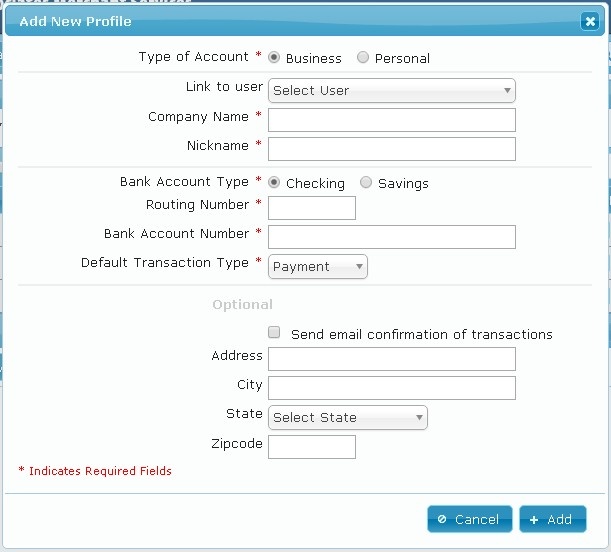Enable send email confirmation of transactions
611x552 pixels.
pos(274,333)
